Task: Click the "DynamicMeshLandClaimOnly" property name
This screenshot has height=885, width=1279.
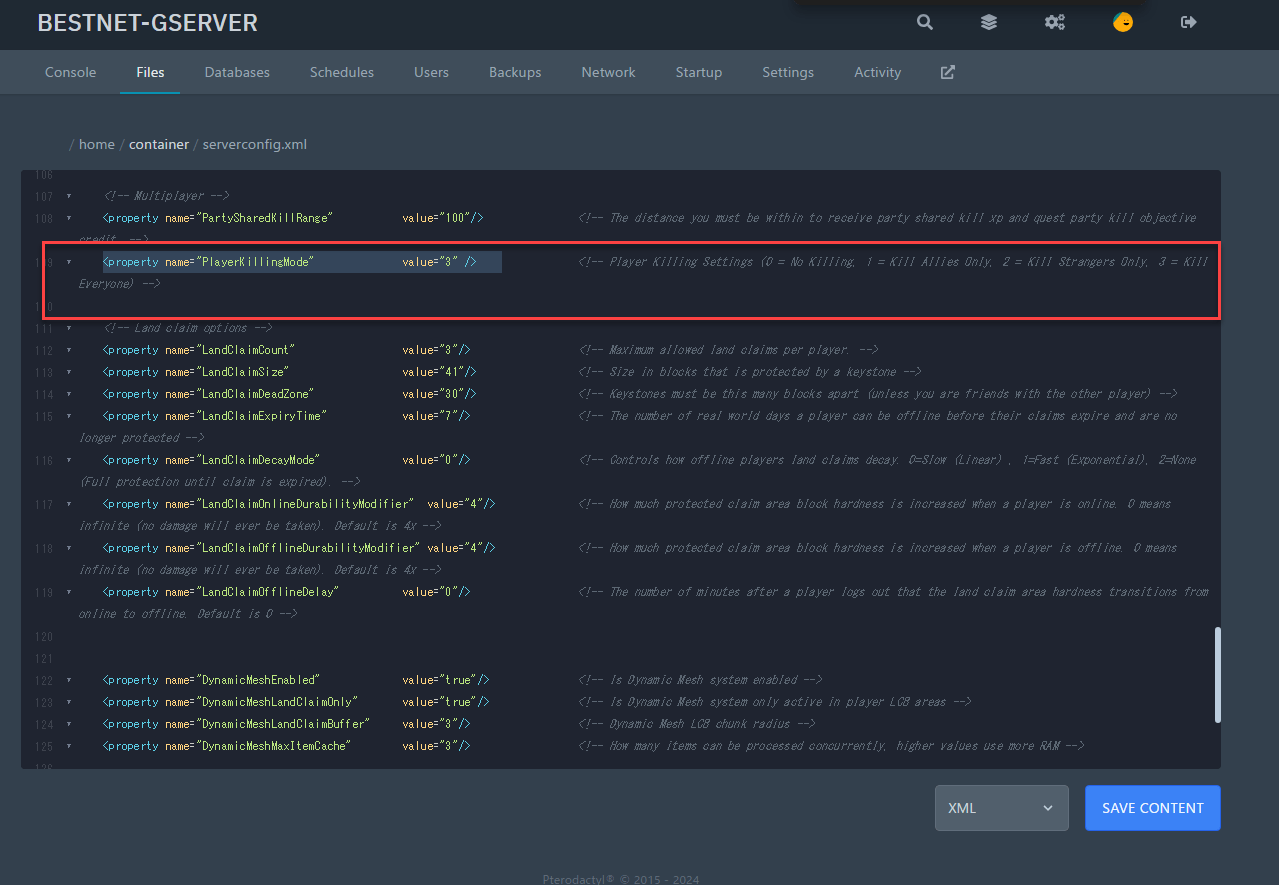Action: (277, 702)
